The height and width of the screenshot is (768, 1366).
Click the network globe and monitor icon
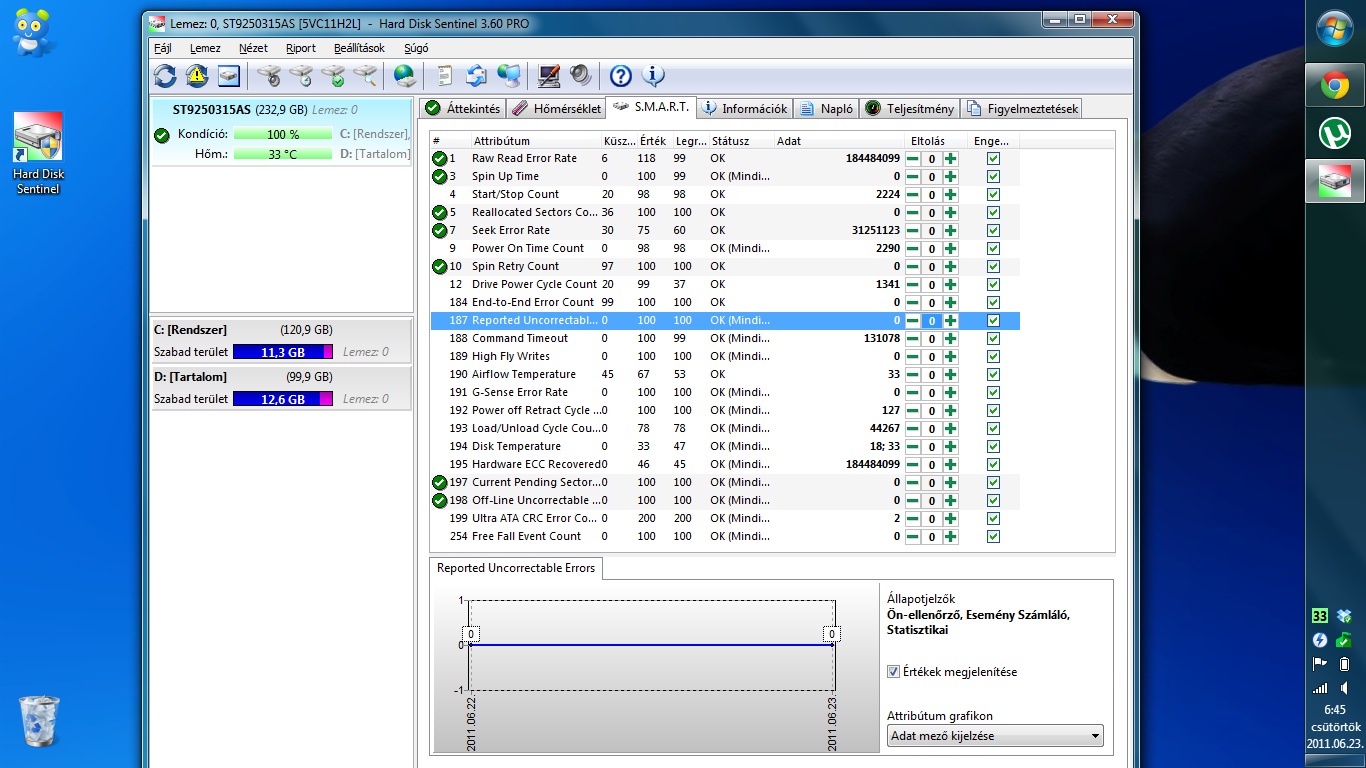(509, 76)
